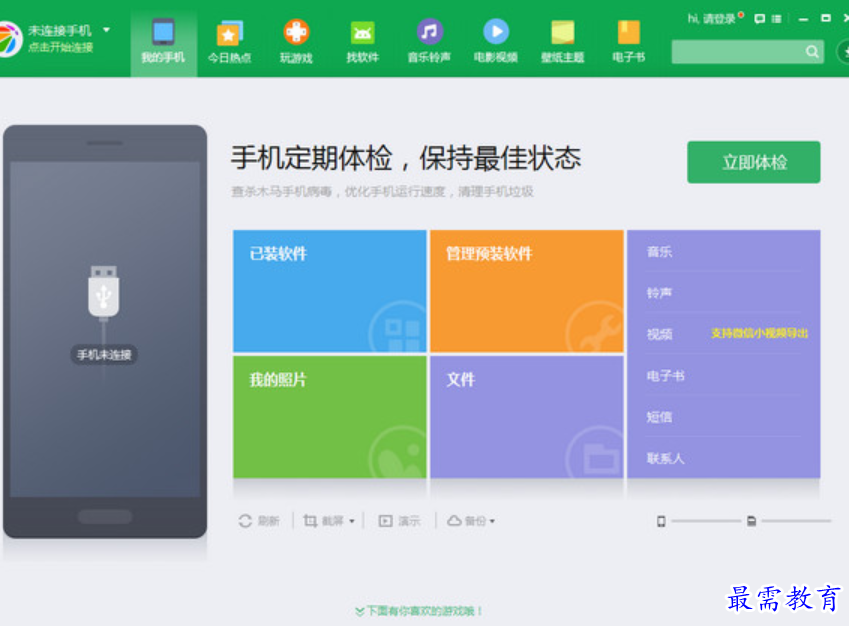Open the 文件 tile
The width and height of the screenshot is (849, 630).
point(527,417)
